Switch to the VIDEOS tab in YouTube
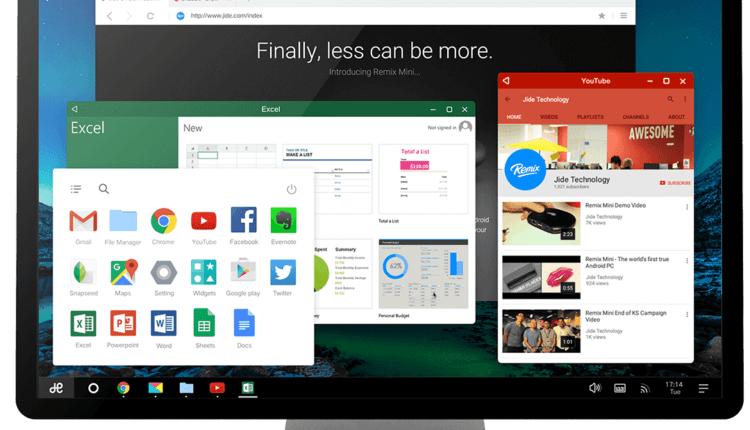Screen dimensions: 750x430 [549, 117]
